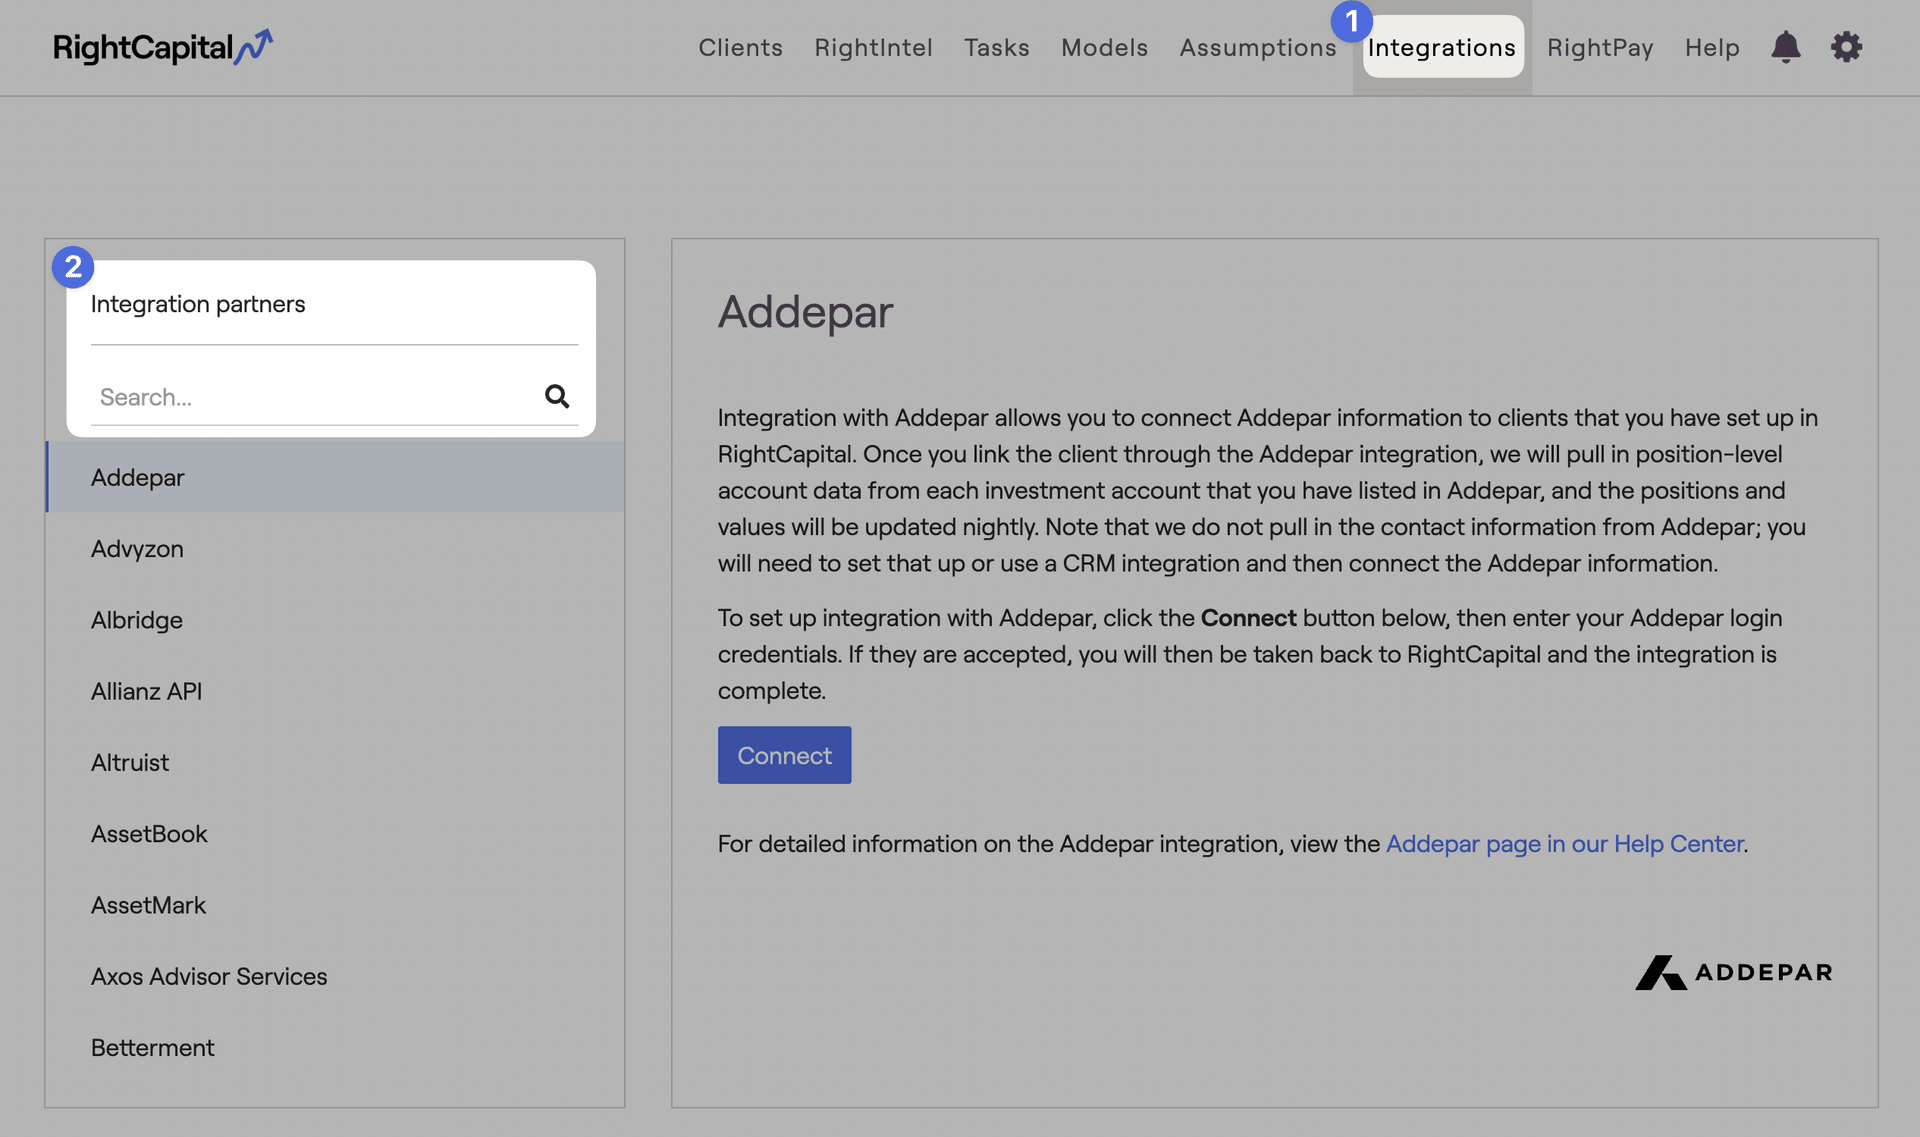Open the Allianz API integration

pos(335,691)
